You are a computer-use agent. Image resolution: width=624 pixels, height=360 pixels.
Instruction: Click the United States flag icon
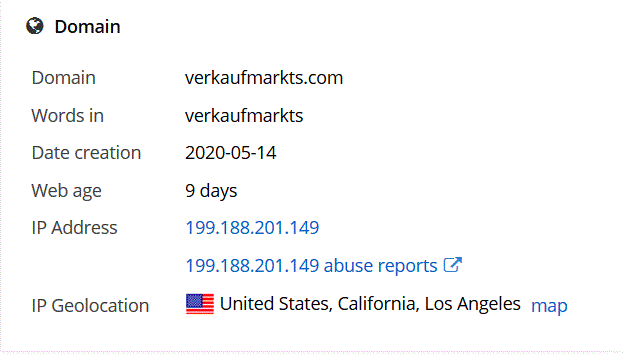(x=200, y=304)
